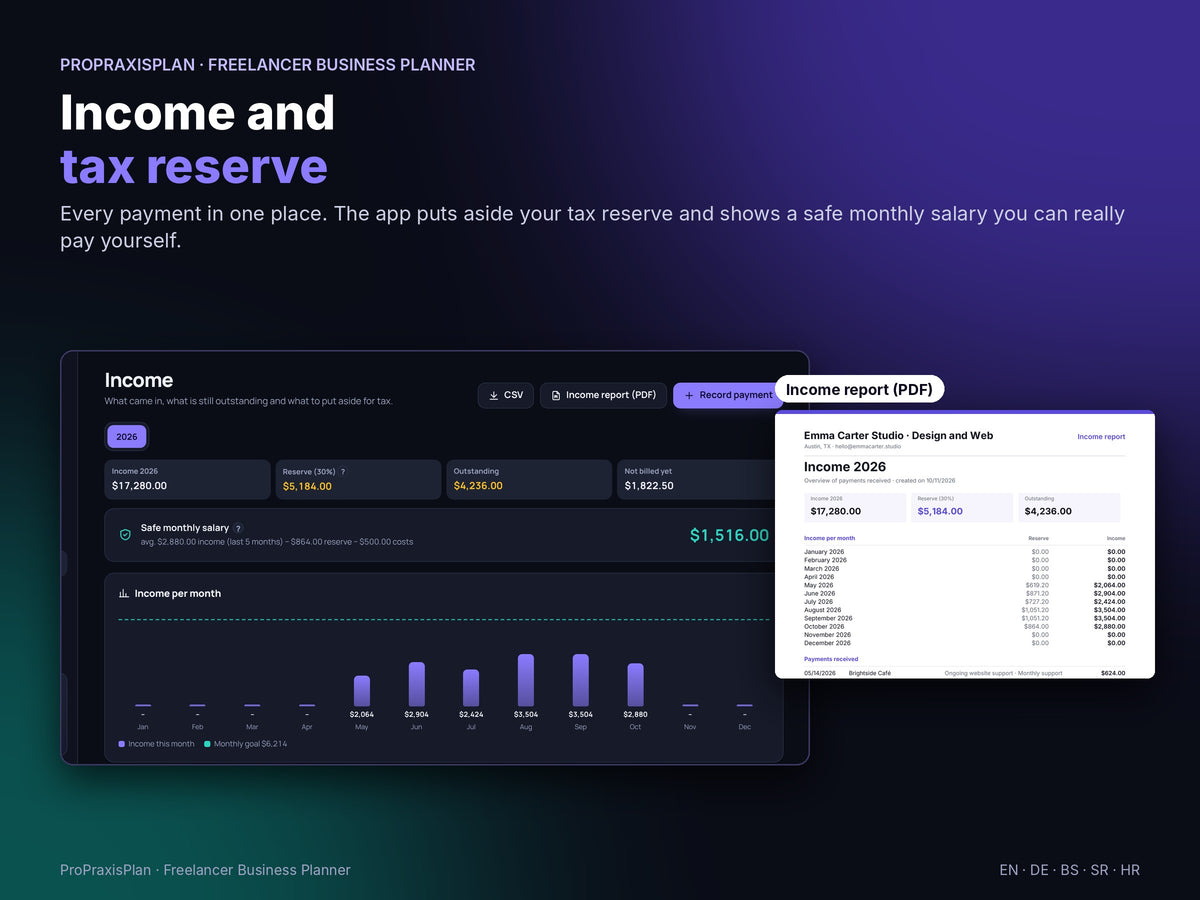The image size is (1200, 900).
Task: Click the $17,280.00 total in the PDF
Action: pyautogui.click(x=836, y=511)
